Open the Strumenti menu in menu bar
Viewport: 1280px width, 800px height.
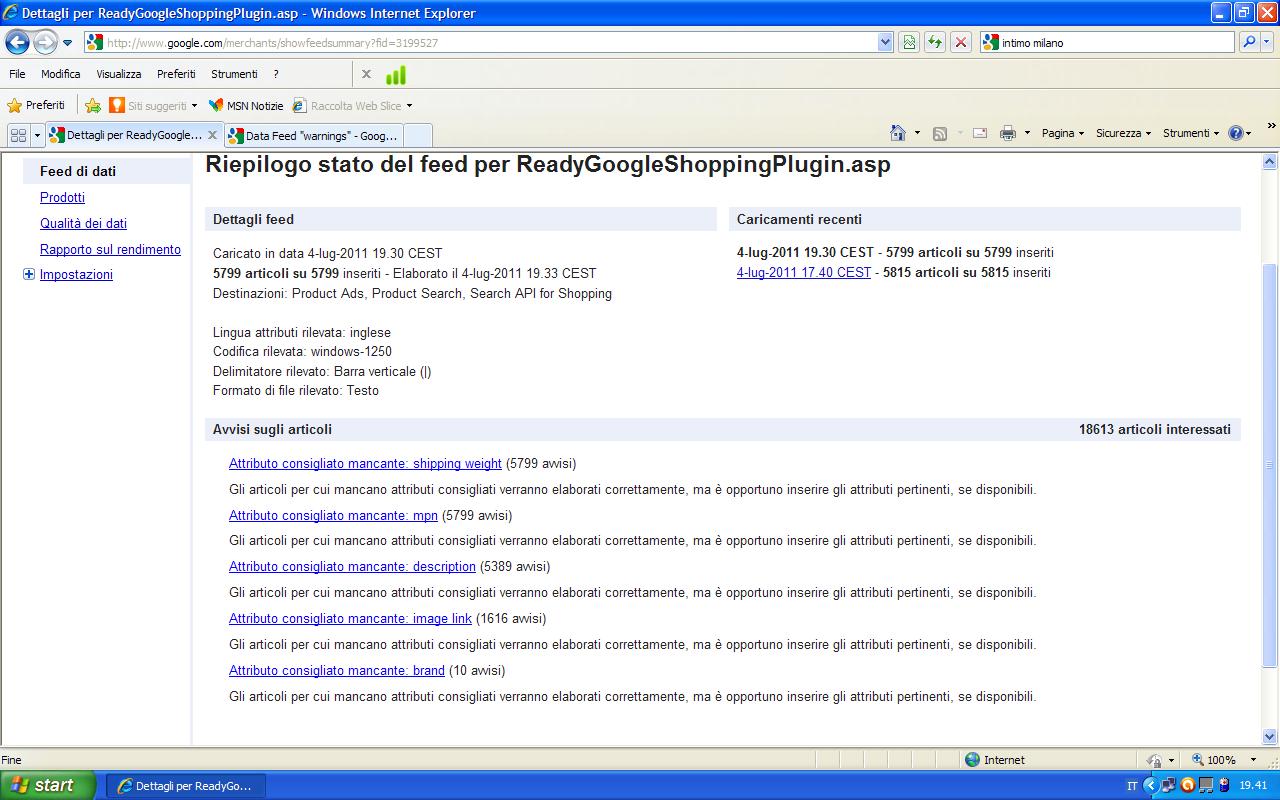234,74
